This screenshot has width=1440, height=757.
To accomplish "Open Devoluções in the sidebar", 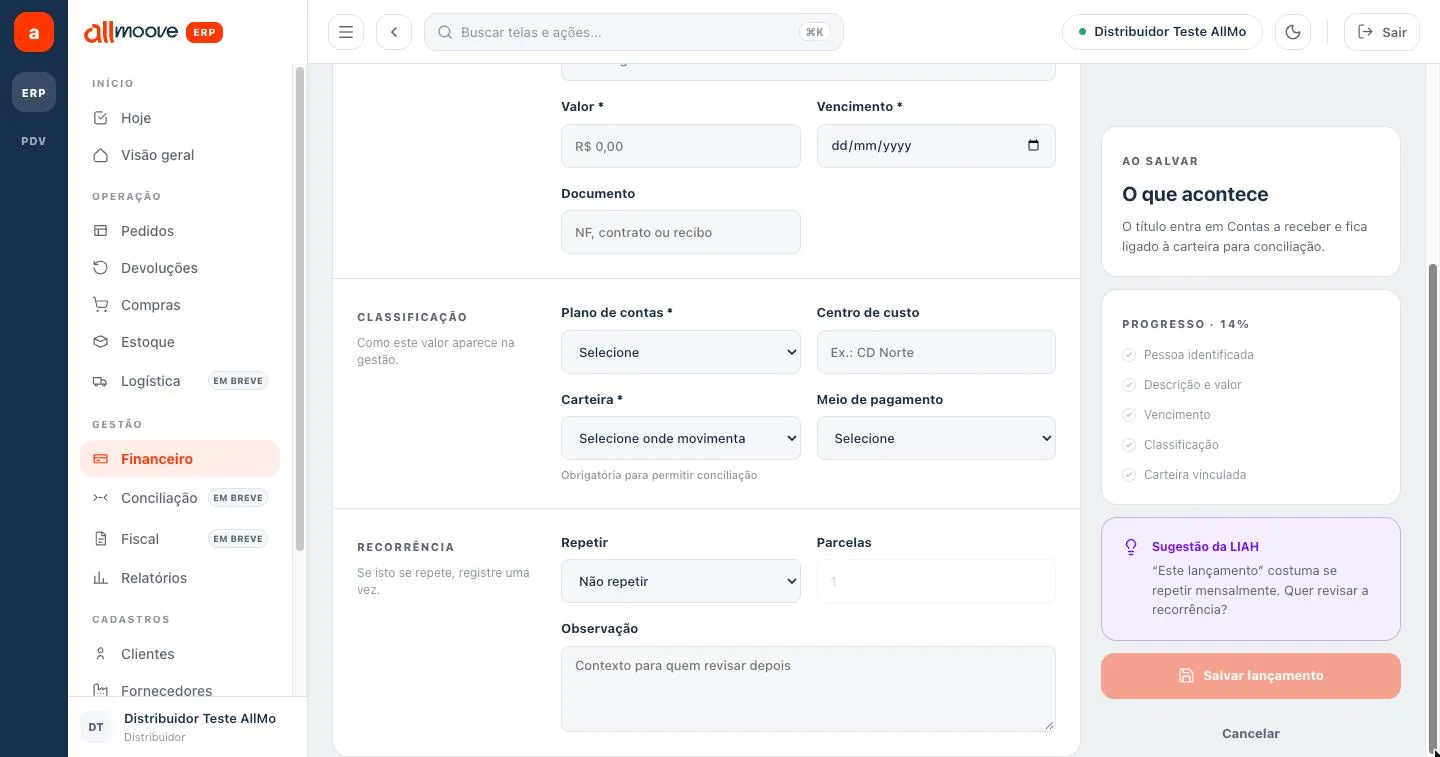I will pos(180,268).
